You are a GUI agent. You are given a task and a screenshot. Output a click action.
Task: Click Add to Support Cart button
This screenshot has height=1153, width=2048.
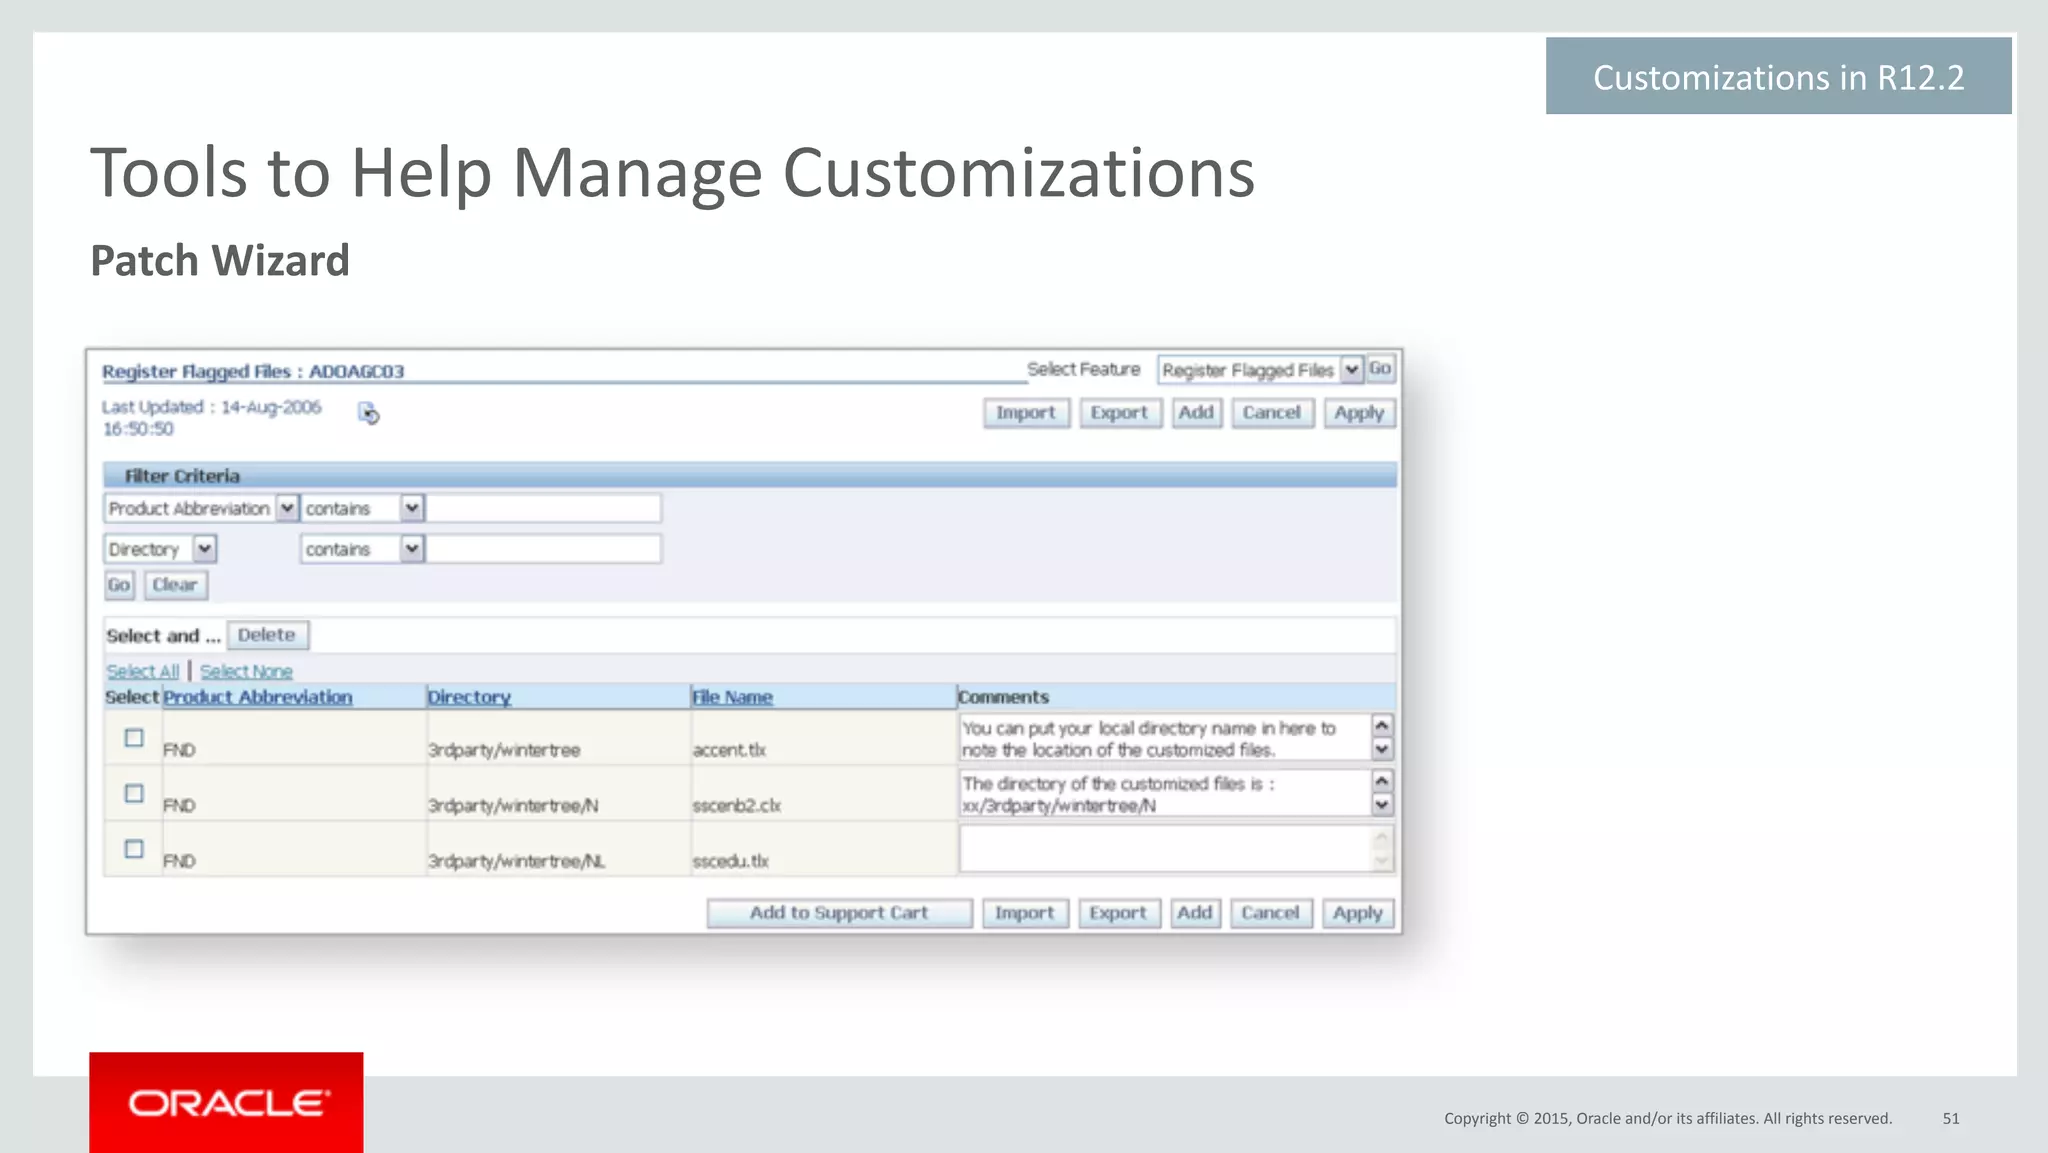pos(839,913)
